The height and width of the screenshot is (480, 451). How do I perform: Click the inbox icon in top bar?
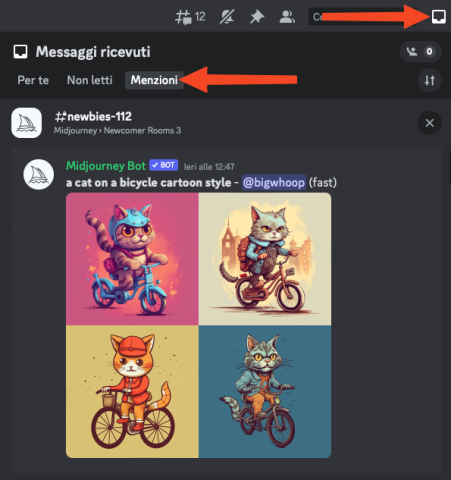click(438, 16)
